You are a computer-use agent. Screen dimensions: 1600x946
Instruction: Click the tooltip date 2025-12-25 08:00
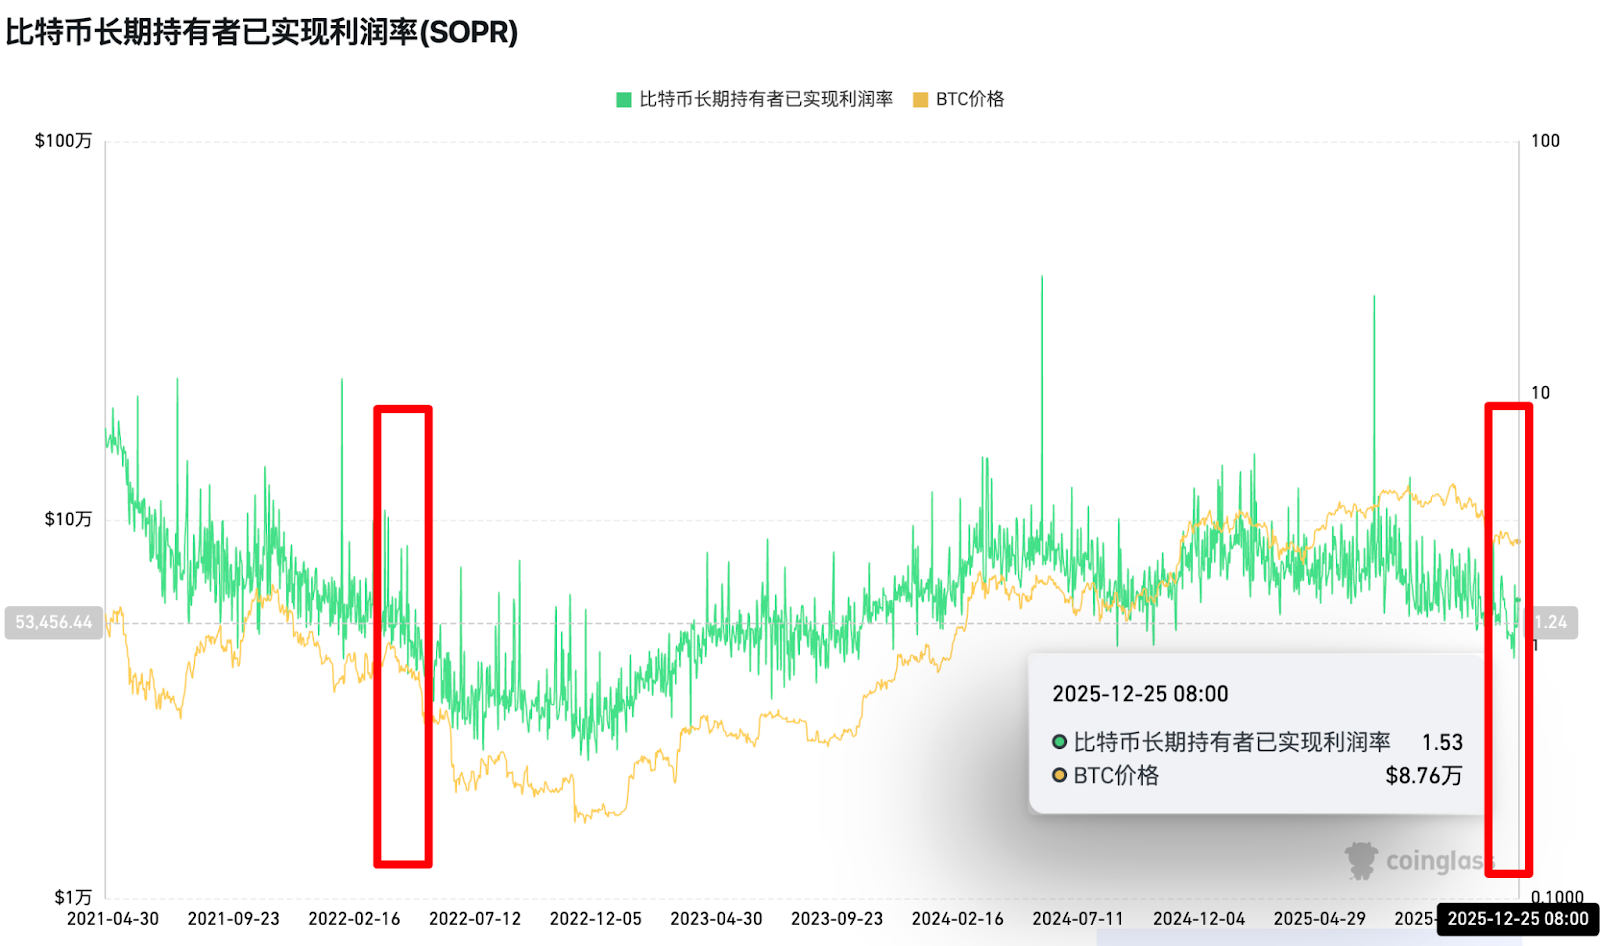(1140, 694)
